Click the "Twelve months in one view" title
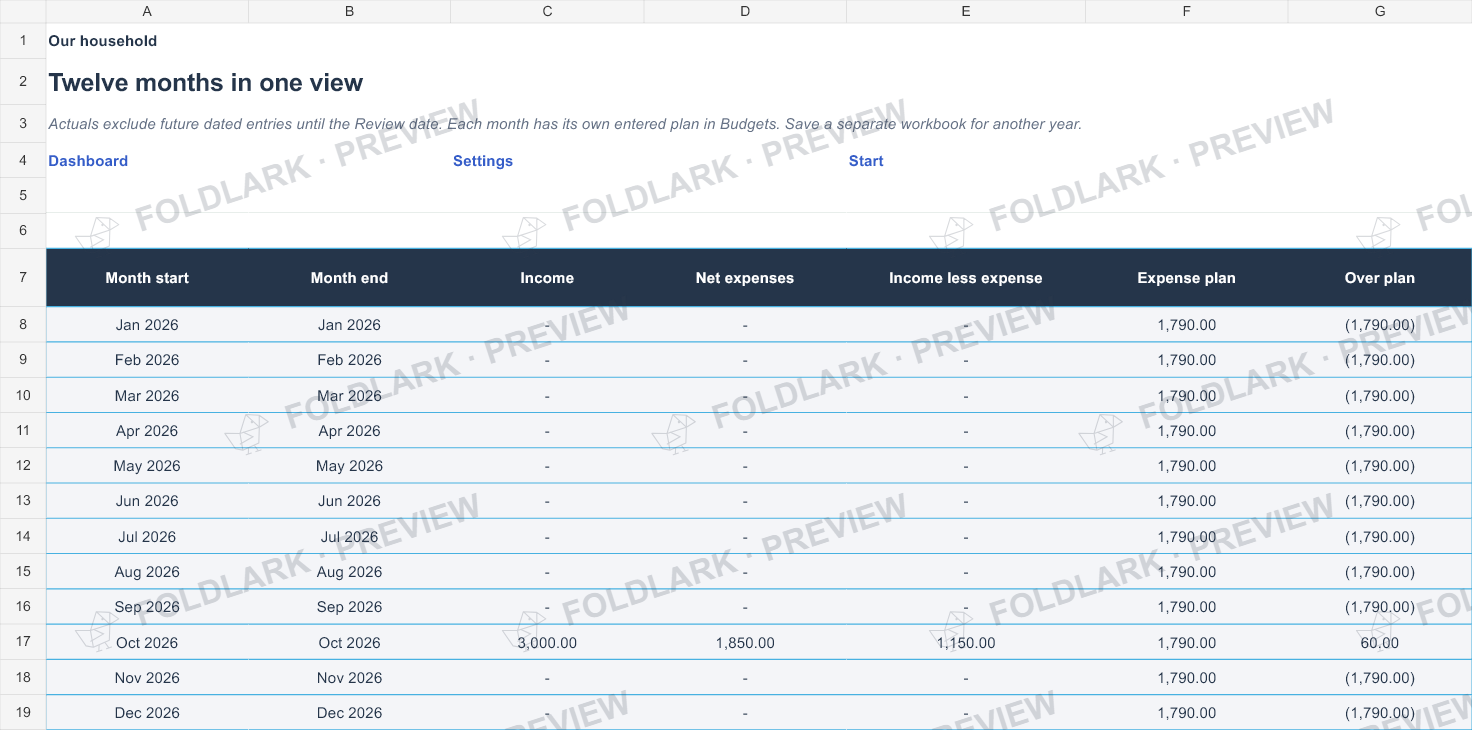Screen dimensions: 1472x730 206,83
